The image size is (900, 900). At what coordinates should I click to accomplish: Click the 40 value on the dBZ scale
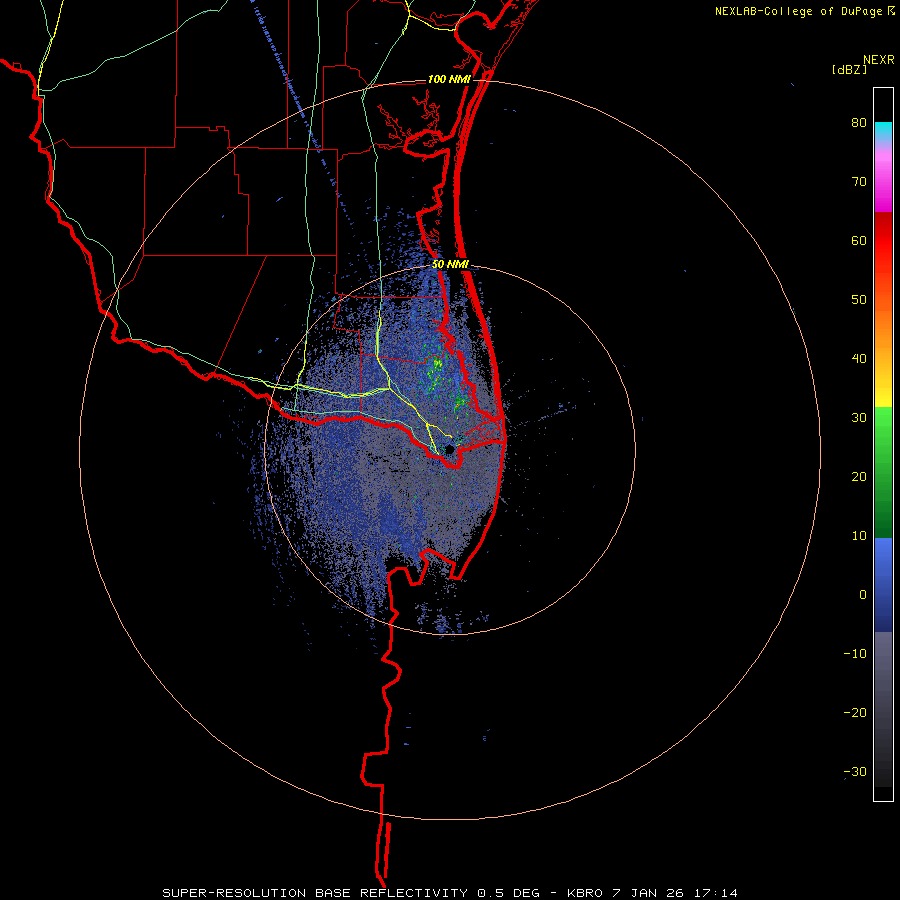tap(859, 359)
